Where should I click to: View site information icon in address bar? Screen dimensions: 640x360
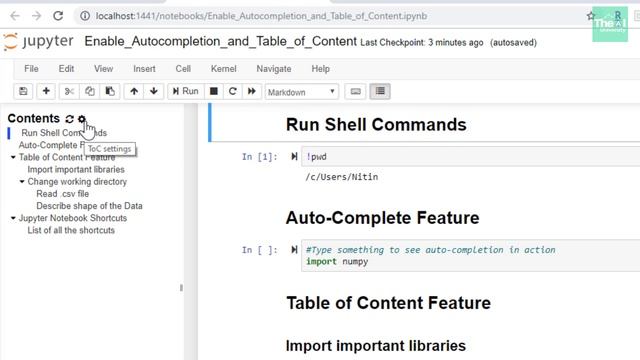[85, 16]
